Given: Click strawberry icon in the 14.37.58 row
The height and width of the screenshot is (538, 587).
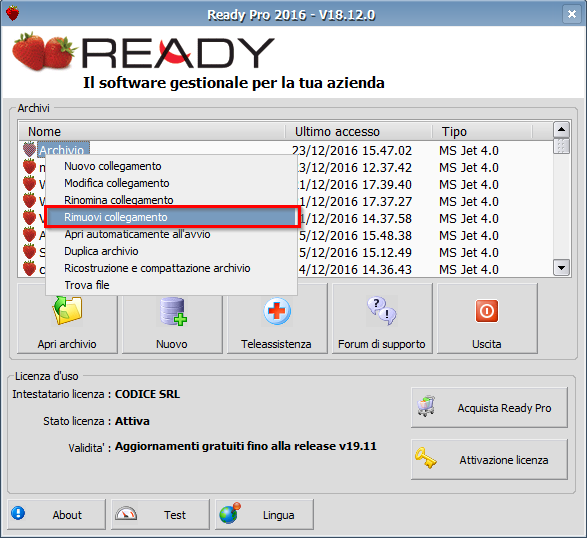Looking at the screenshot, I should click(x=29, y=218).
